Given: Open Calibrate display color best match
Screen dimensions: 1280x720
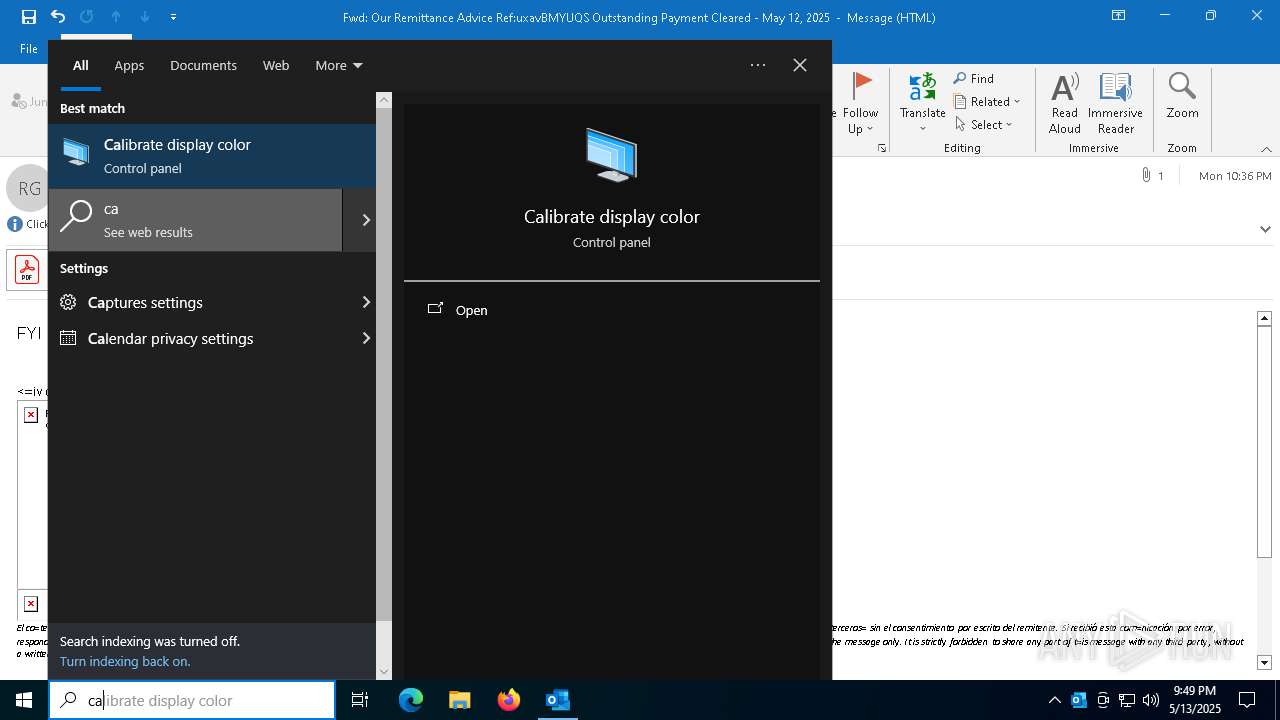Looking at the screenshot, I should coord(212,156).
